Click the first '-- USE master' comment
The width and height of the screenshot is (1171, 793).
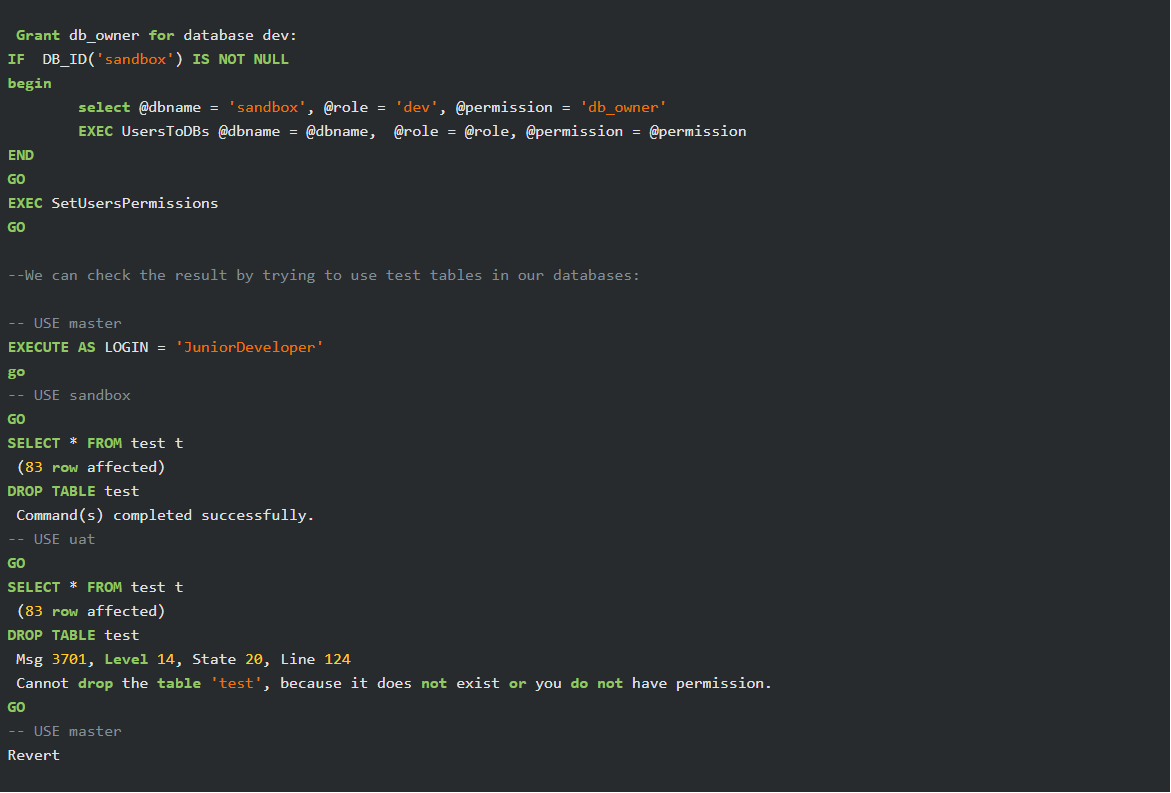click(64, 323)
